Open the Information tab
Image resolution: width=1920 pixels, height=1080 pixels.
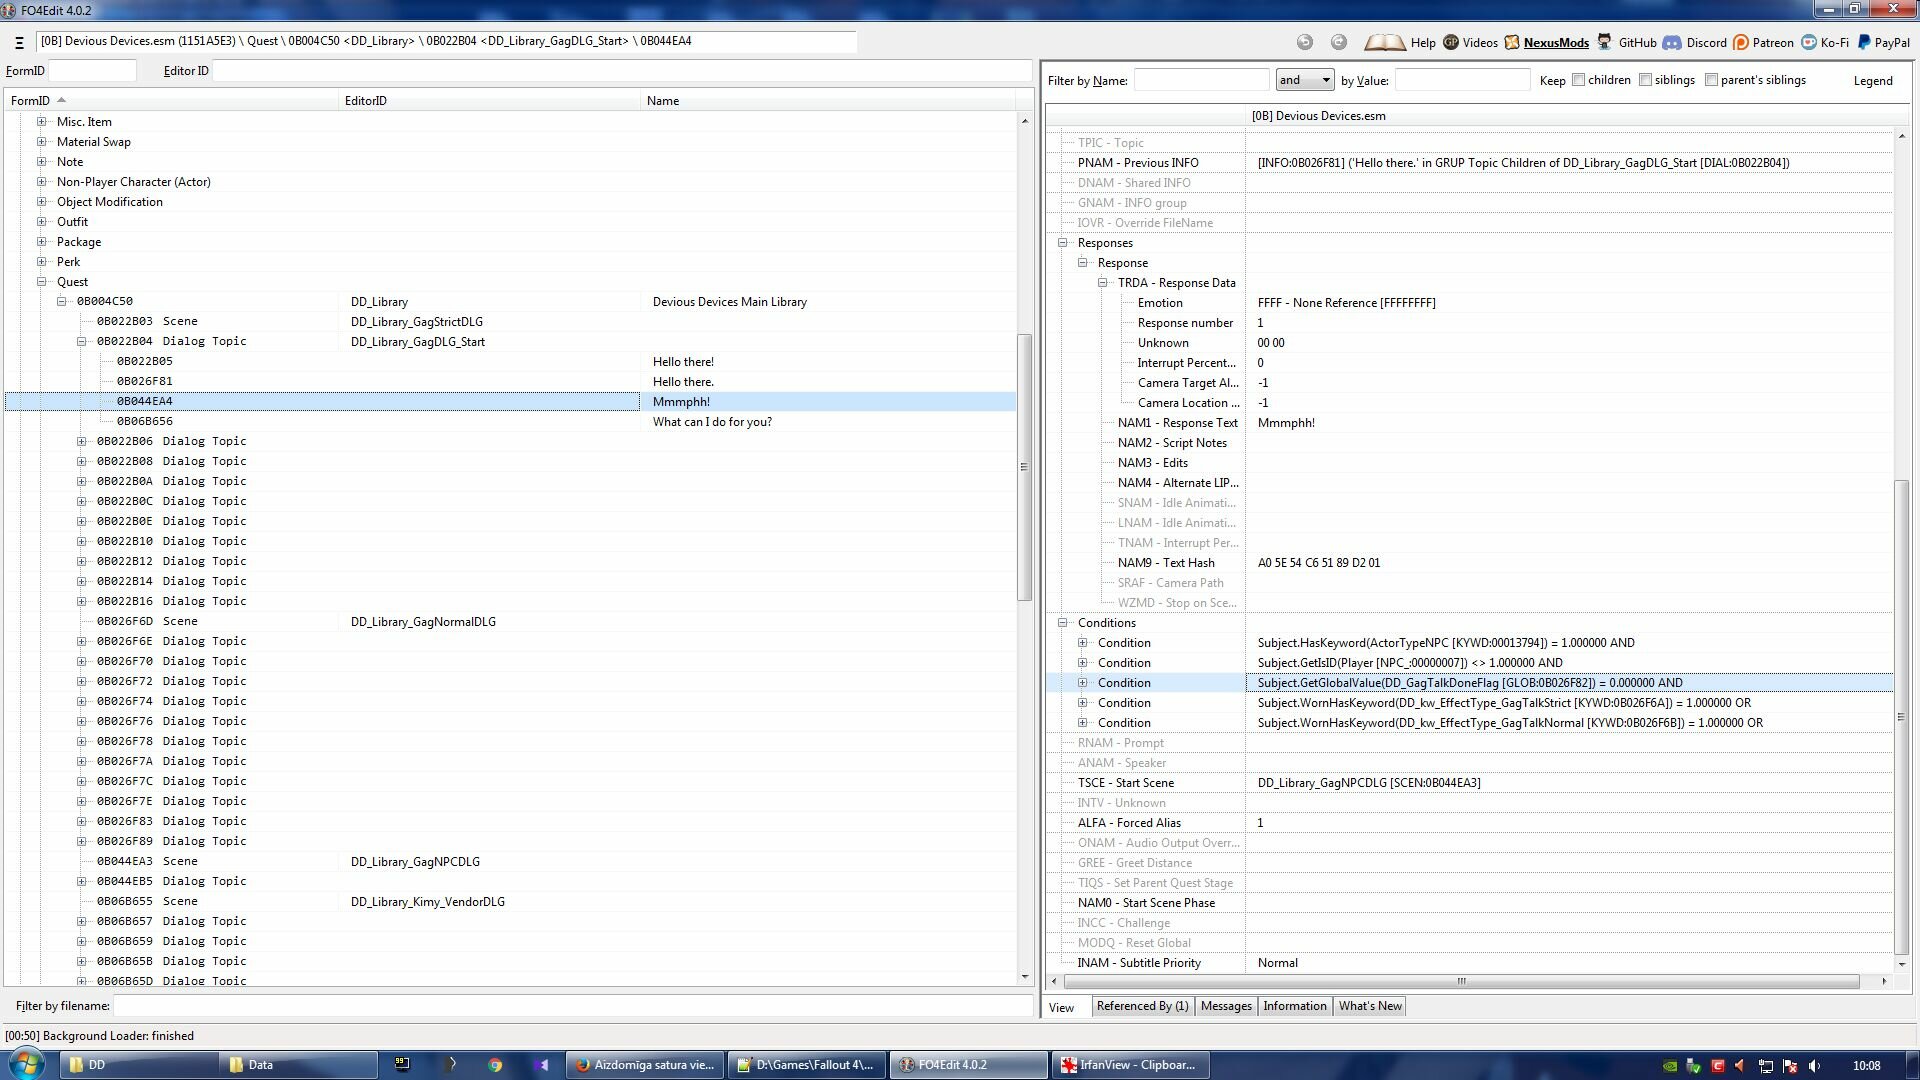click(1294, 1006)
